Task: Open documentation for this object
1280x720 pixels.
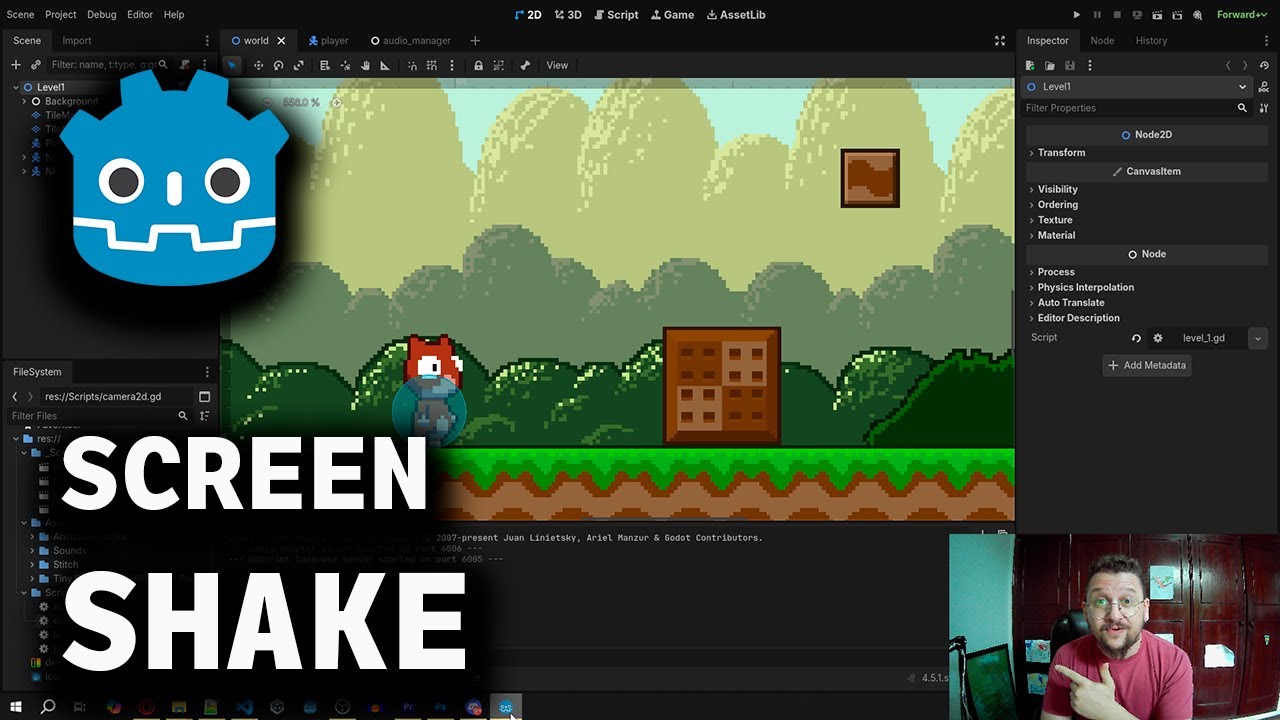Action: (x=1264, y=87)
